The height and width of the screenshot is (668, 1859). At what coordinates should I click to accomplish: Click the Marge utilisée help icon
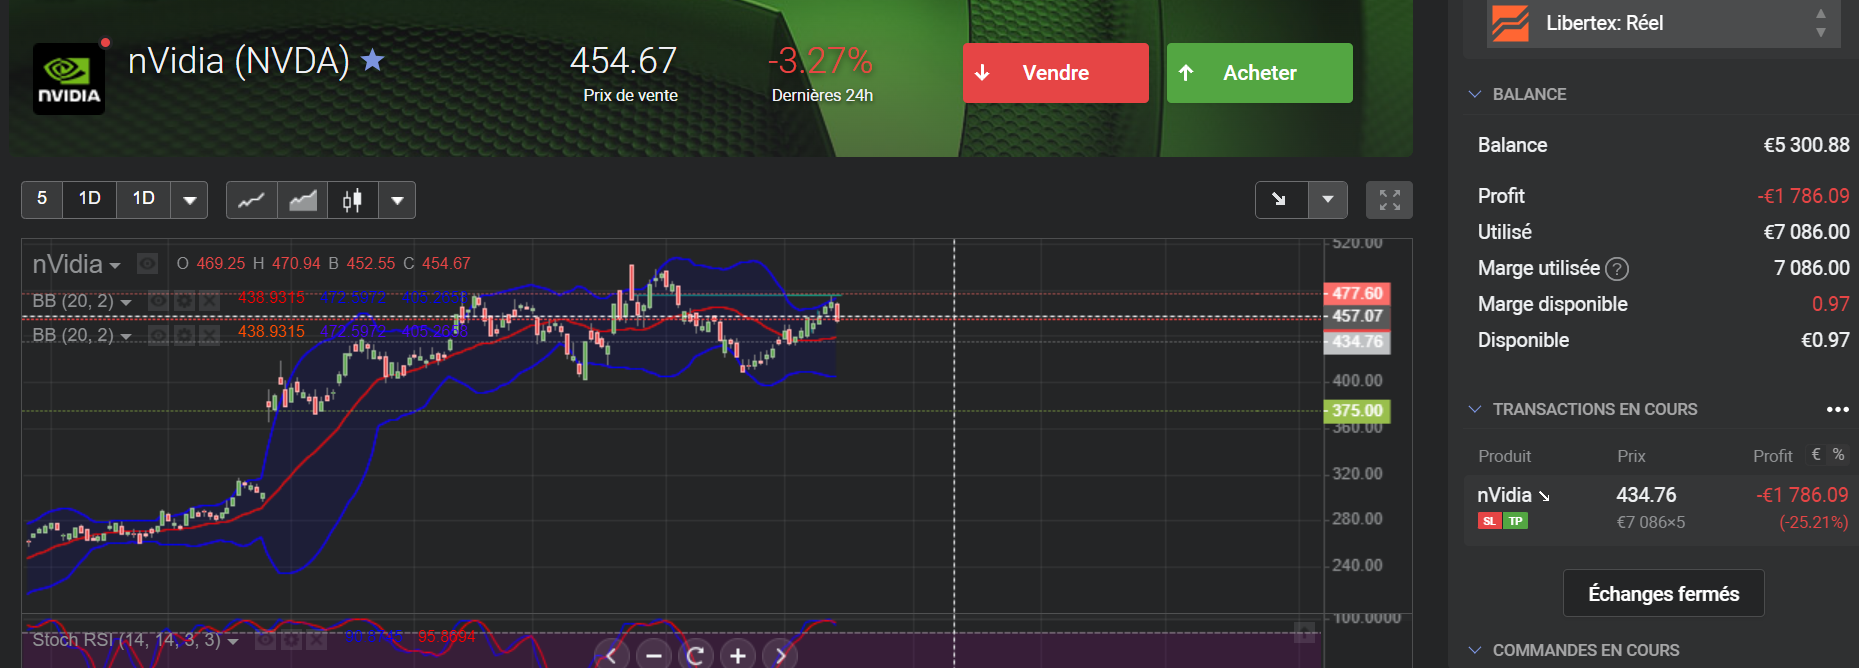click(1616, 269)
